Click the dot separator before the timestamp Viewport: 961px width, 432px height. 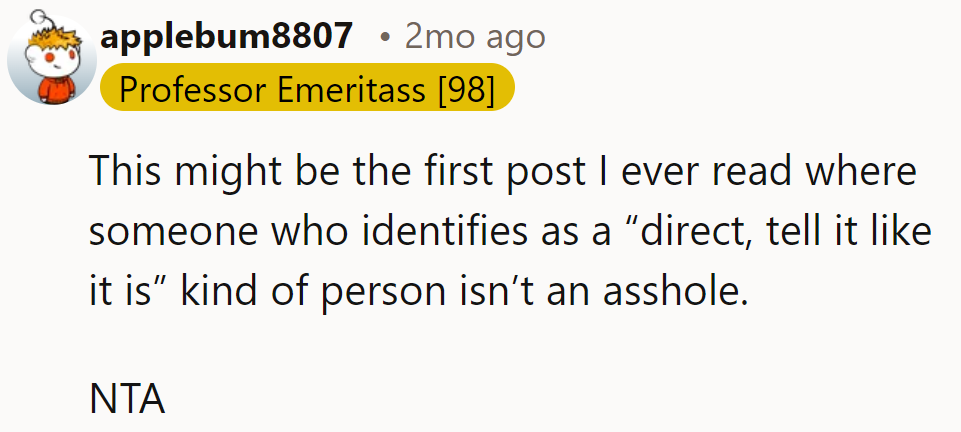385,38
